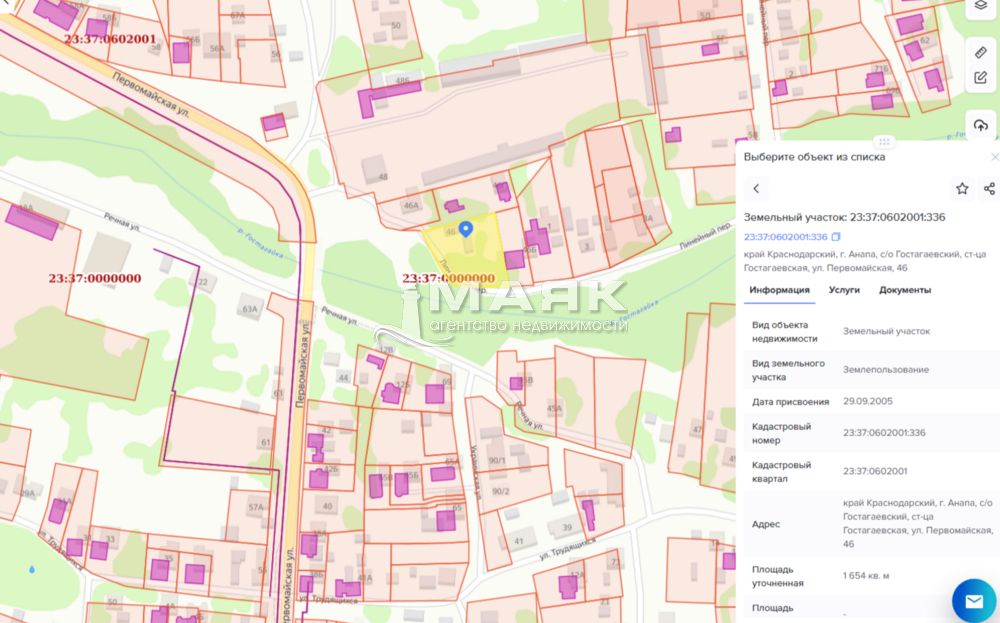Click the Кадастровый квартал value 23:37:0602001

pos(875,471)
